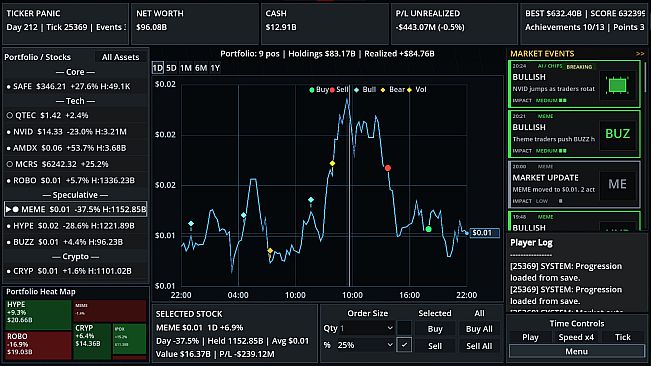Open the Qty dropdown
The height and width of the screenshot is (366, 651).
(367, 328)
